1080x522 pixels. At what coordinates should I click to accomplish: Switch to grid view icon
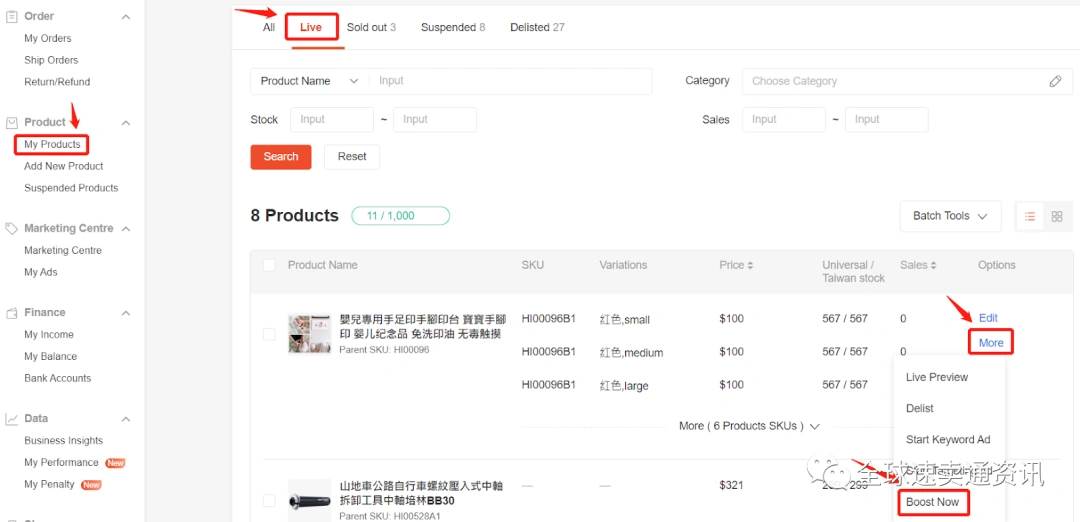[1057, 216]
